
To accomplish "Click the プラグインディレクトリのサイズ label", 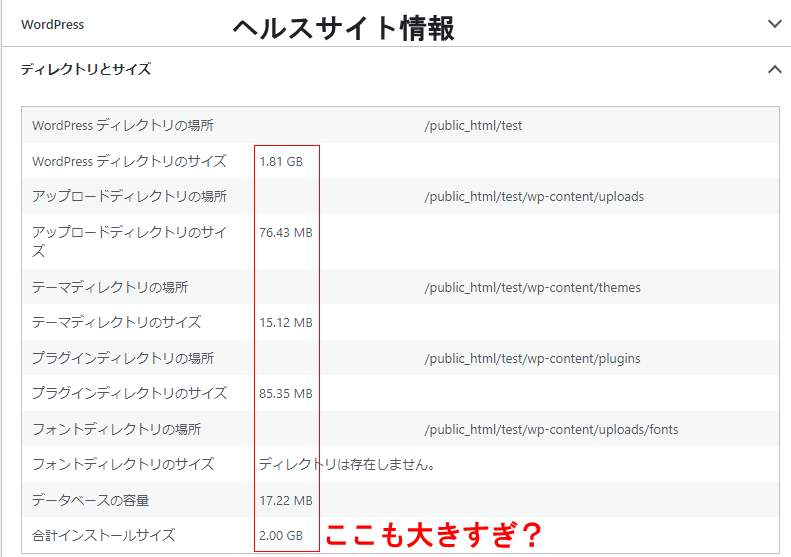I will click(130, 393).
